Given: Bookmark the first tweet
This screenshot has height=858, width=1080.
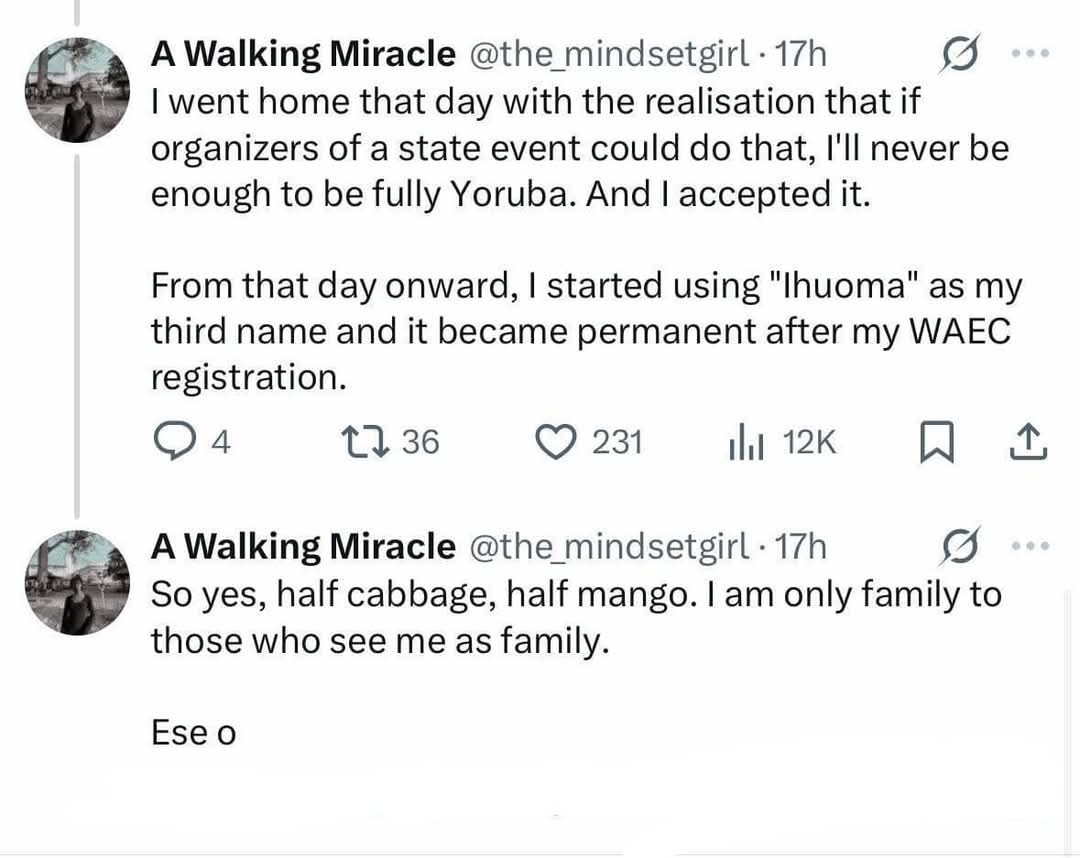Looking at the screenshot, I should 932,441.
